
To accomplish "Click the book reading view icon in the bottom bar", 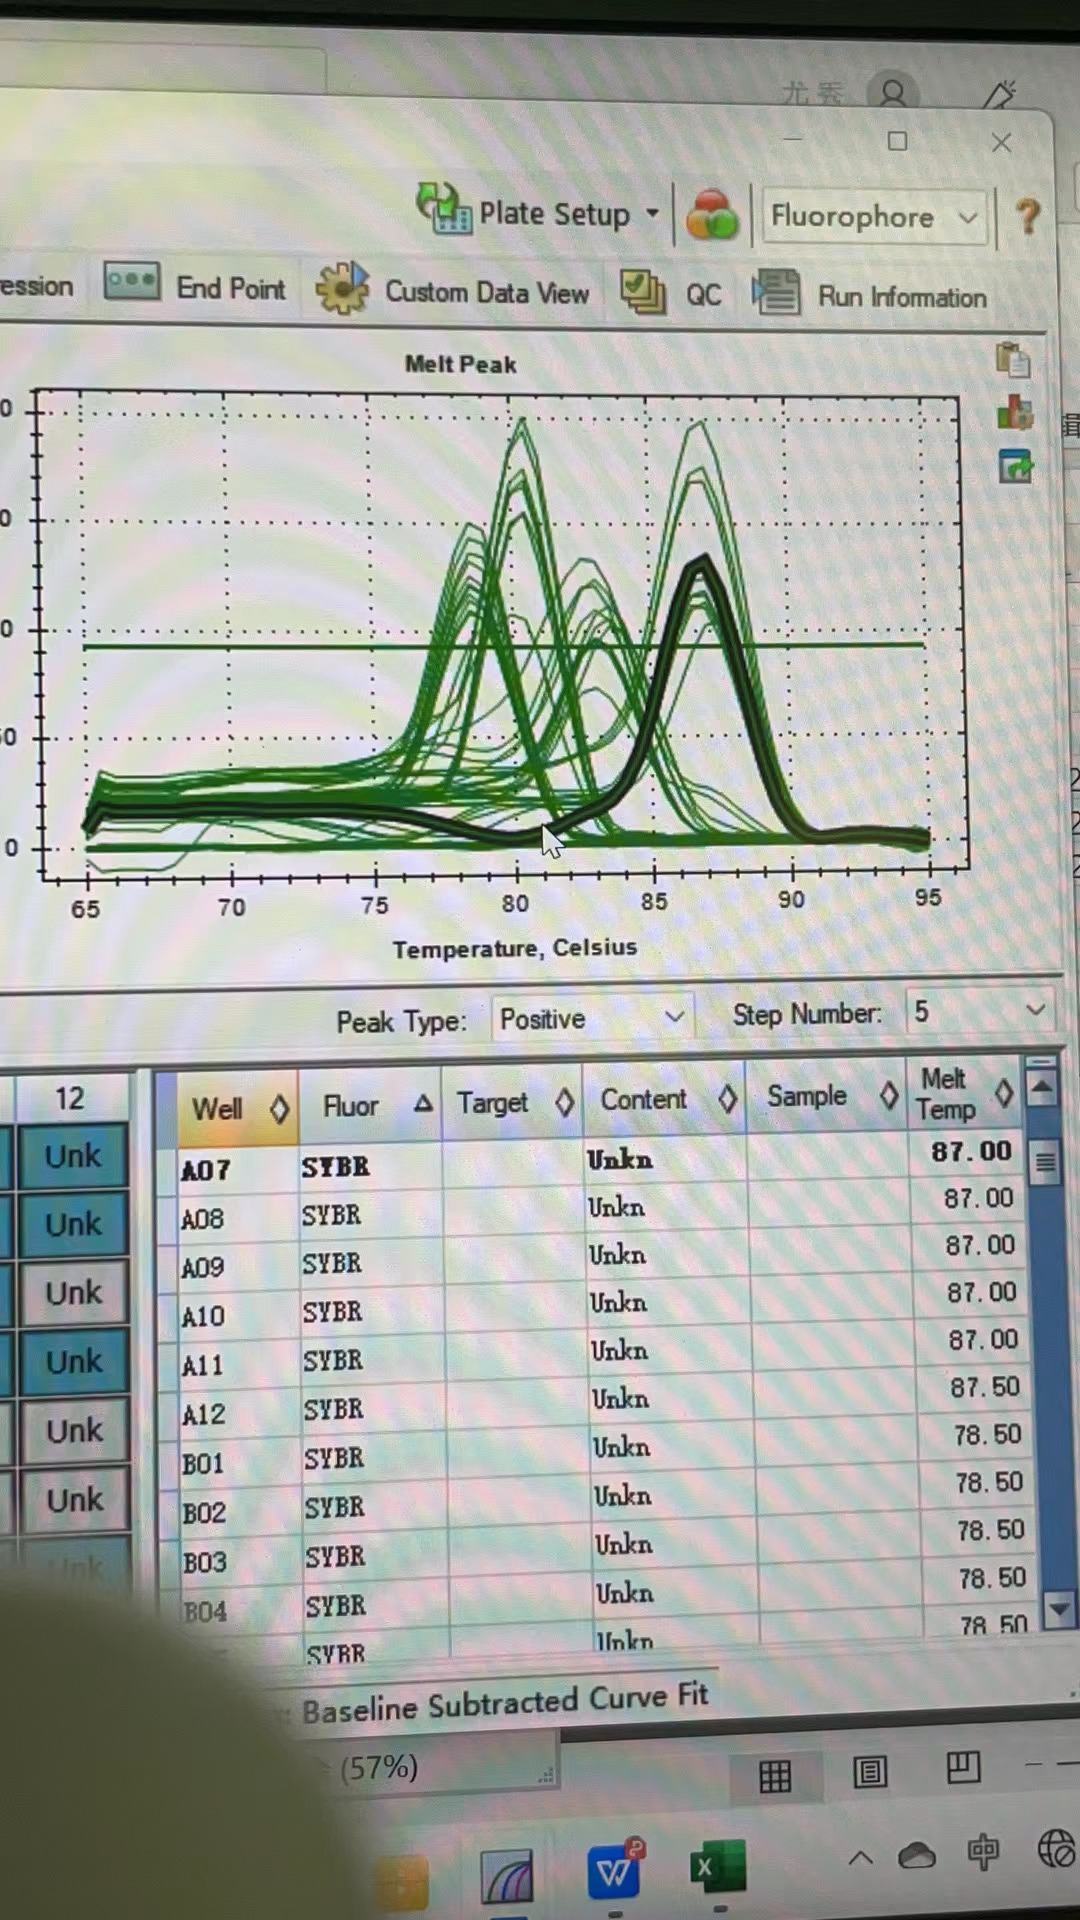I will 963,1767.
